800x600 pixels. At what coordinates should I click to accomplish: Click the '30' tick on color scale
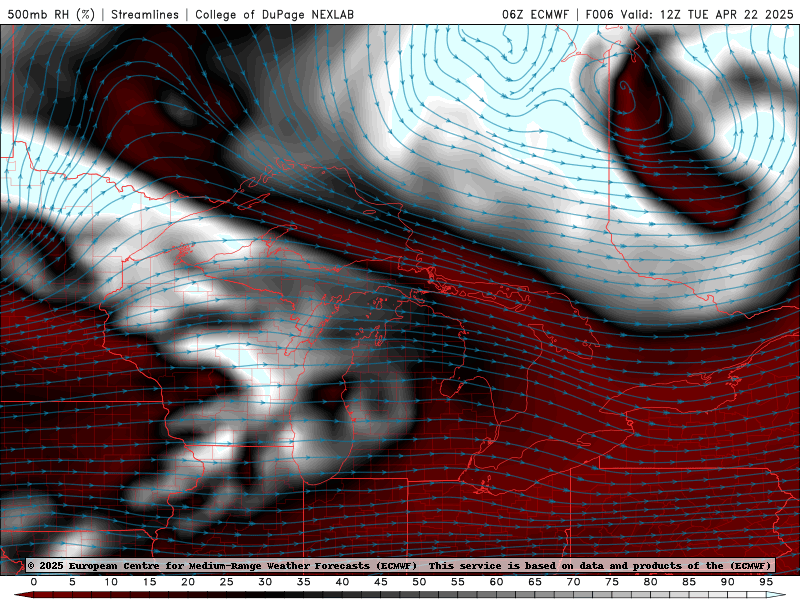[x=265, y=582]
